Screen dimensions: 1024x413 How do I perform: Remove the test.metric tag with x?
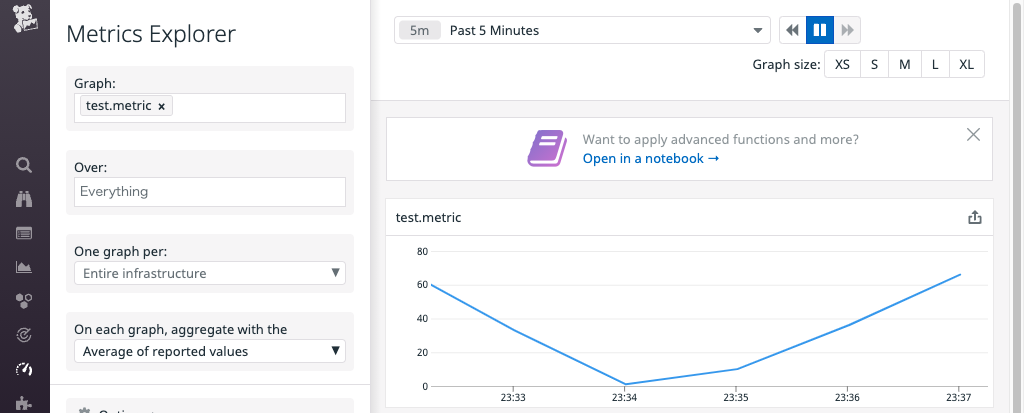161,107
